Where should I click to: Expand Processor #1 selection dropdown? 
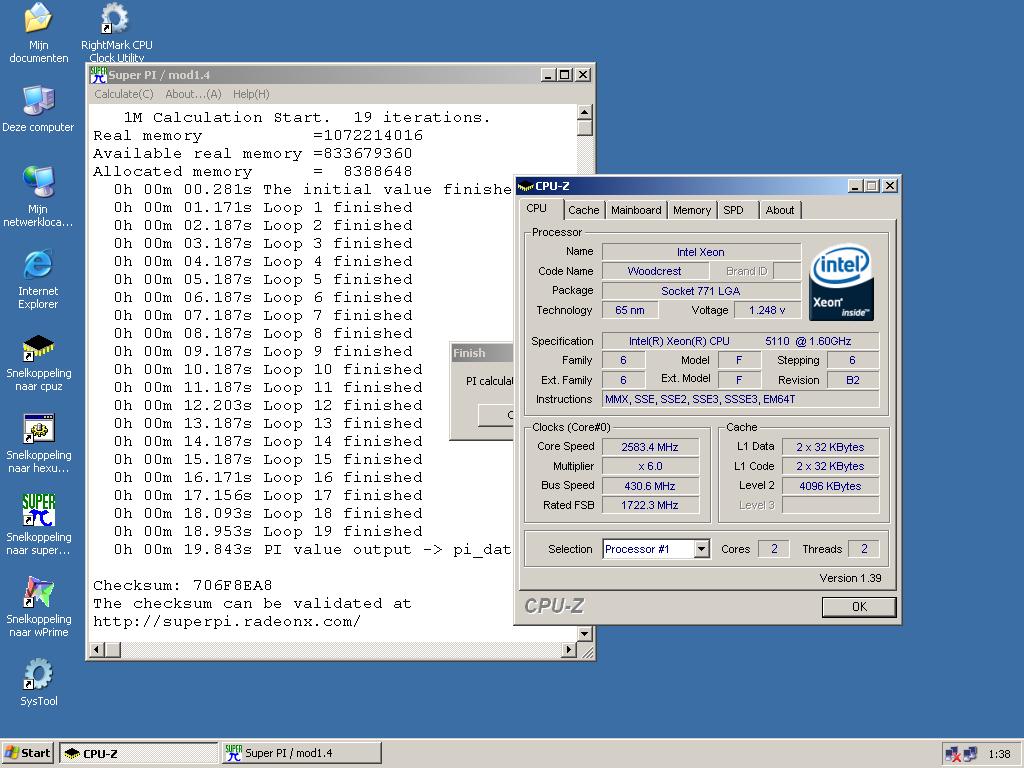(701, 549)
